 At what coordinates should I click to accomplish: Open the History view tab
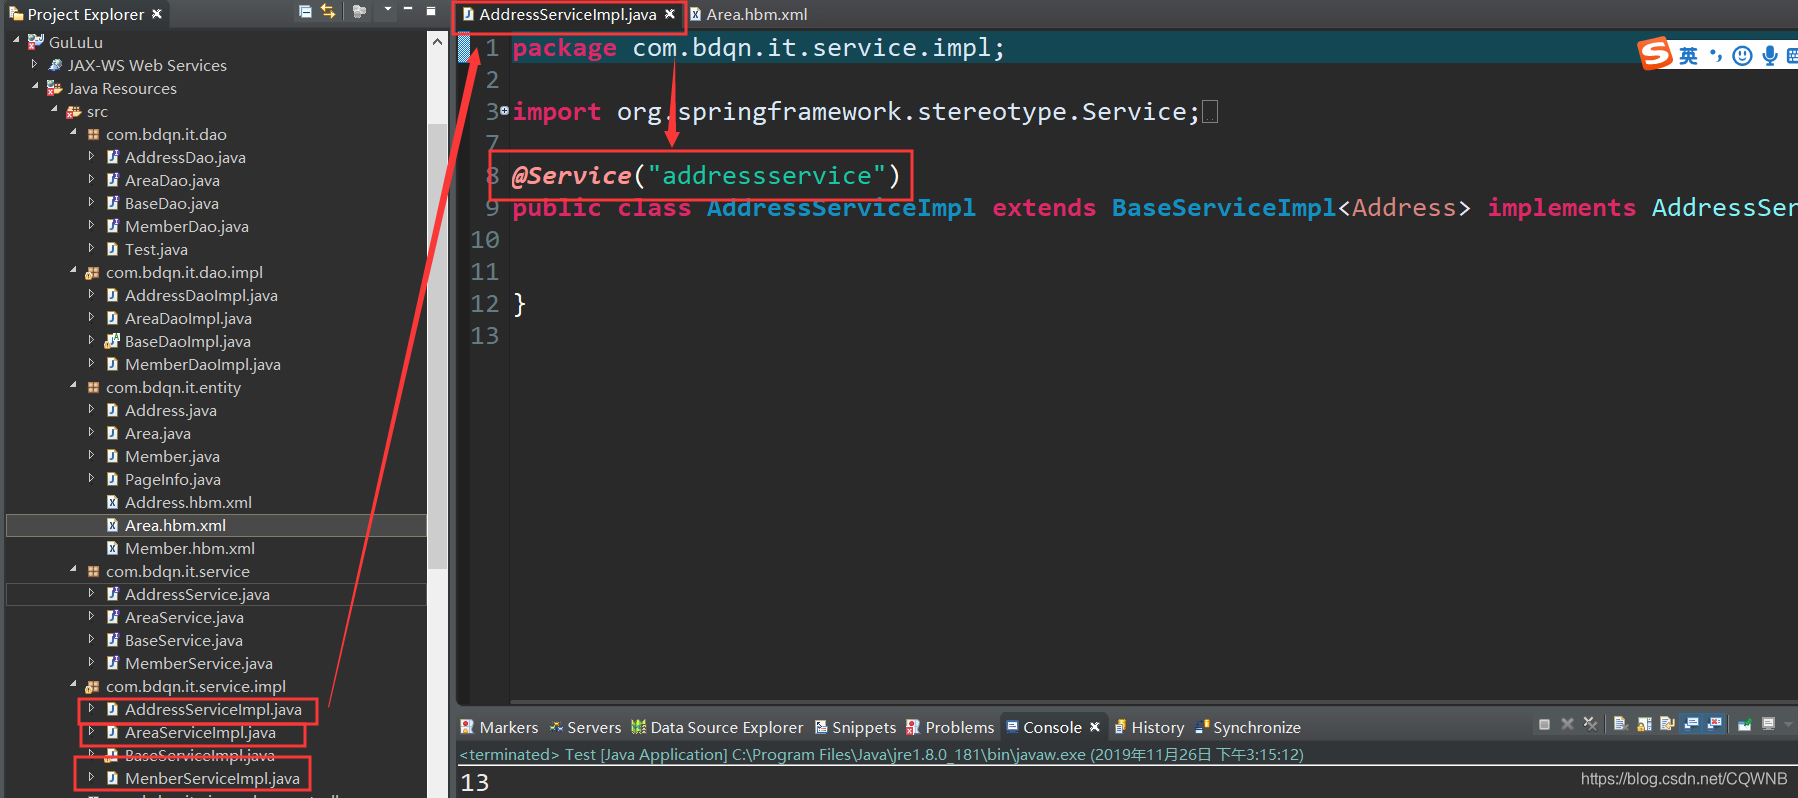point(1149,727)
